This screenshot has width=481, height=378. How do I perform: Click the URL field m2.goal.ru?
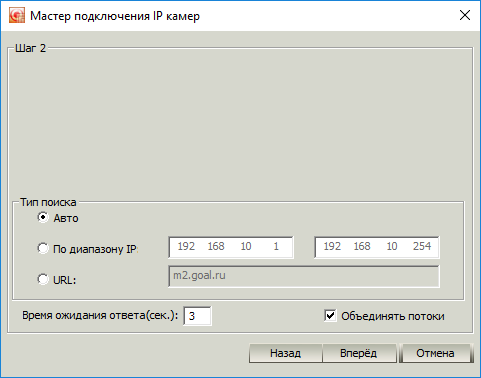[x=304, y=276]
